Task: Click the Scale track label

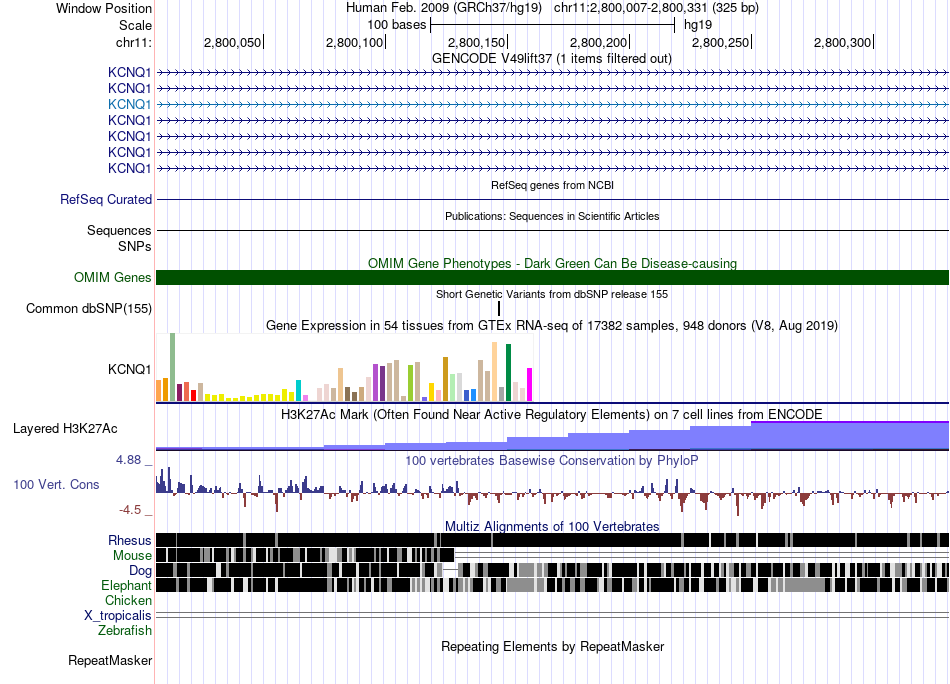Action: tap(135, 25)
